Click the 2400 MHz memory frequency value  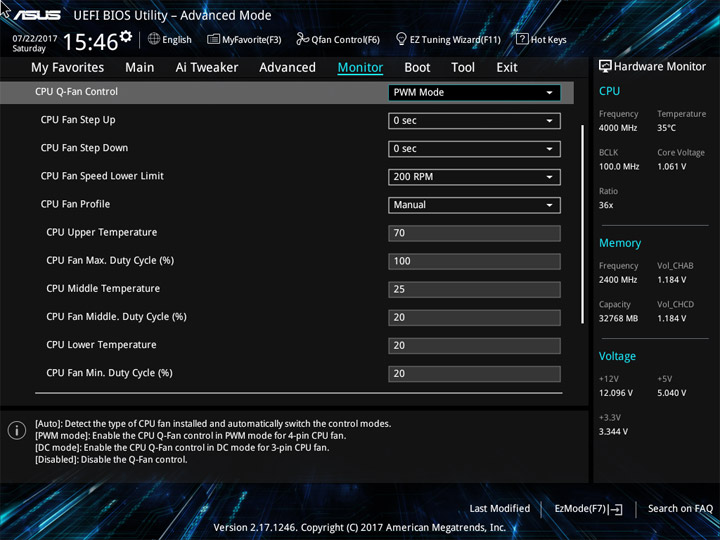[618, 280]
